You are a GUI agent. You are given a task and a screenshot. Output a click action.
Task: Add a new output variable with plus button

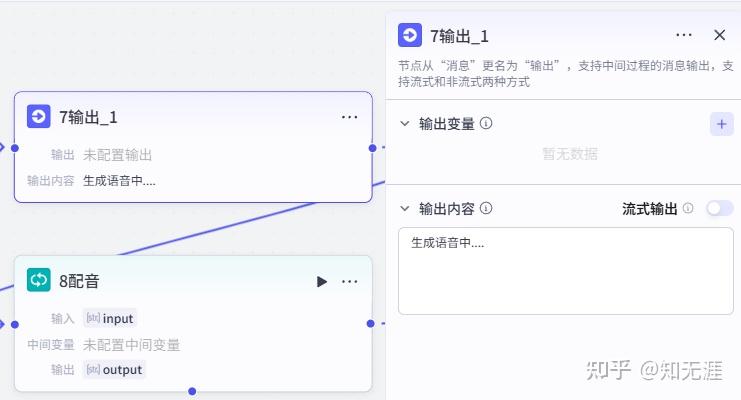pos(722,124)
